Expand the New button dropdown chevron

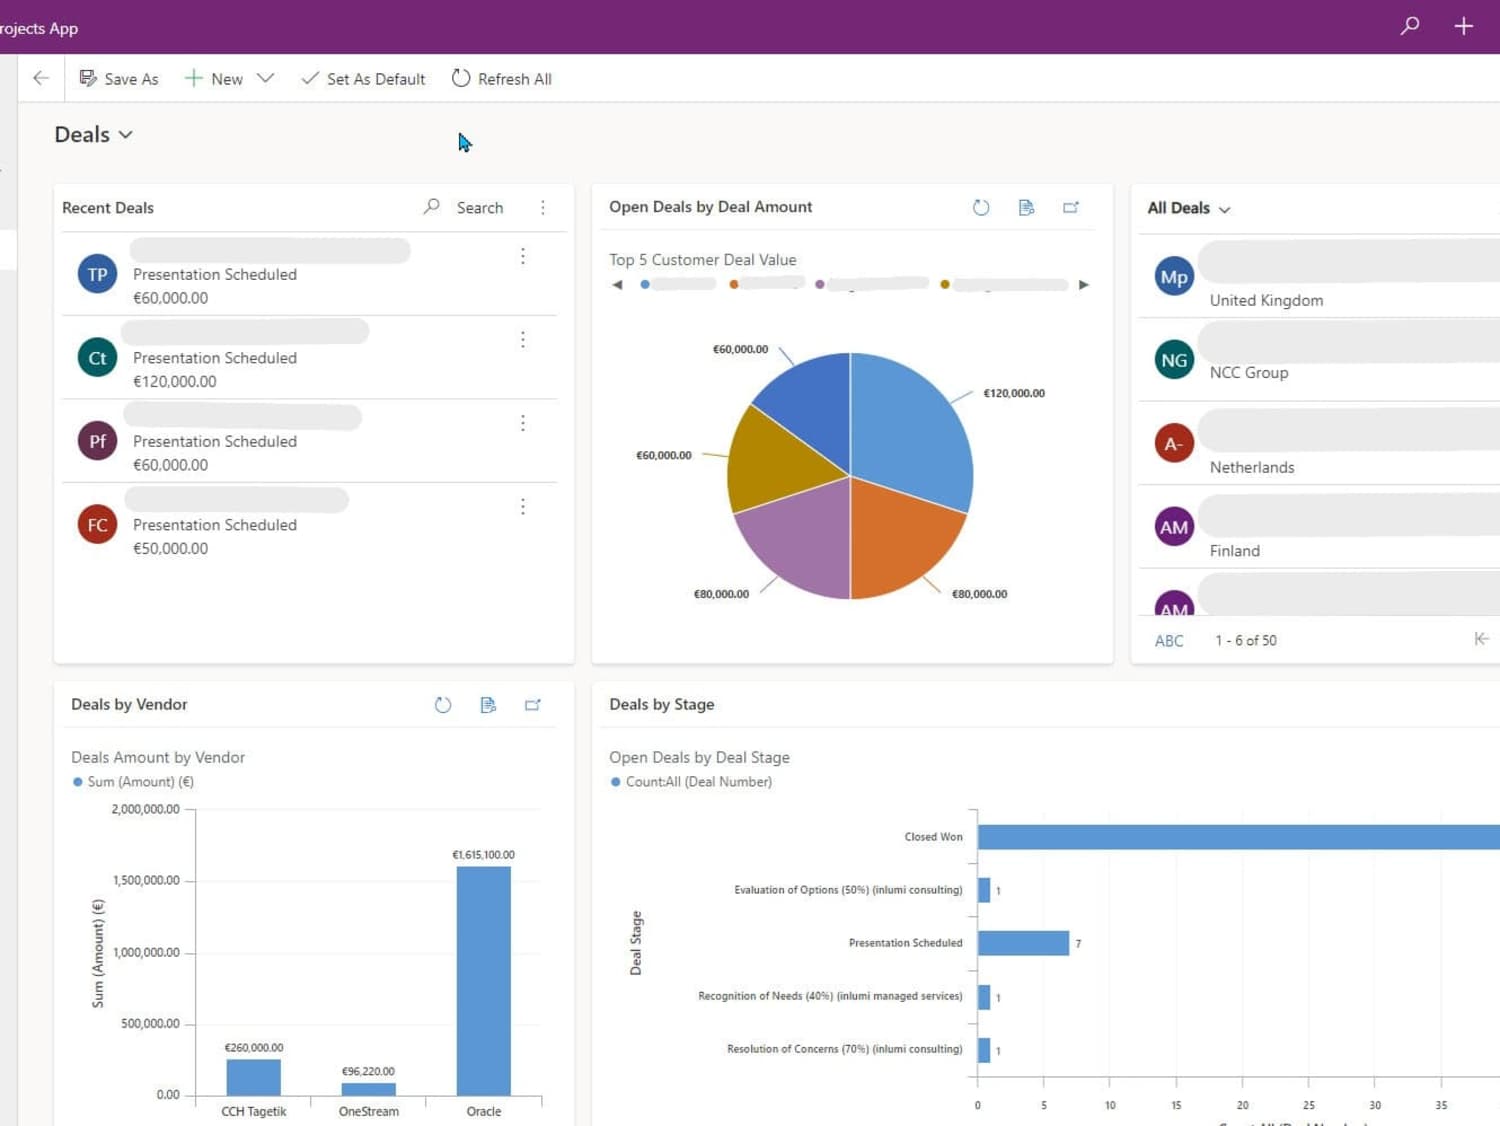coord(265,78)
